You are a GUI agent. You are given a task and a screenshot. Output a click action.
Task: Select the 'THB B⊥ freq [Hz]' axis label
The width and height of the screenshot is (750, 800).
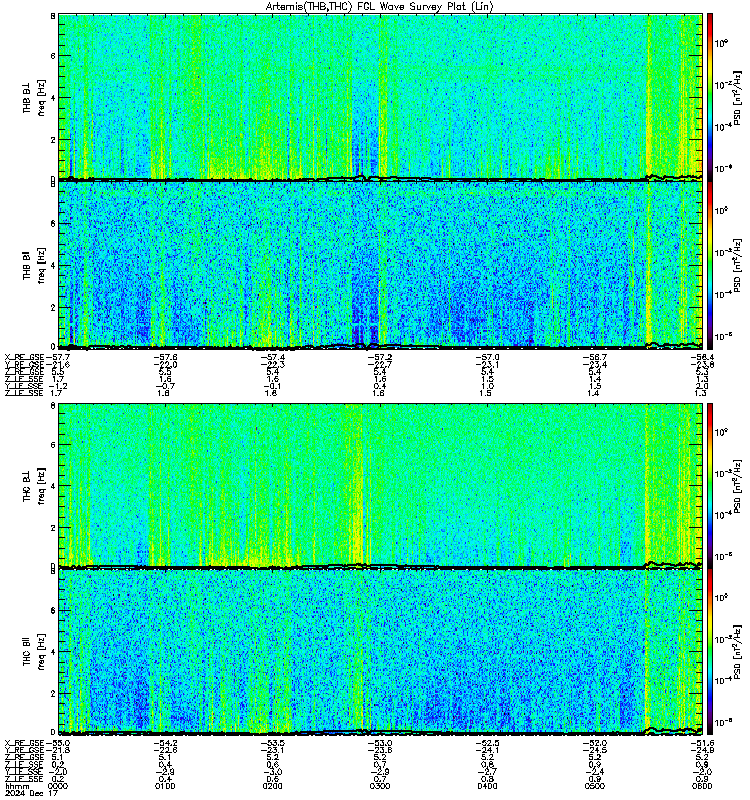(34, 97)
